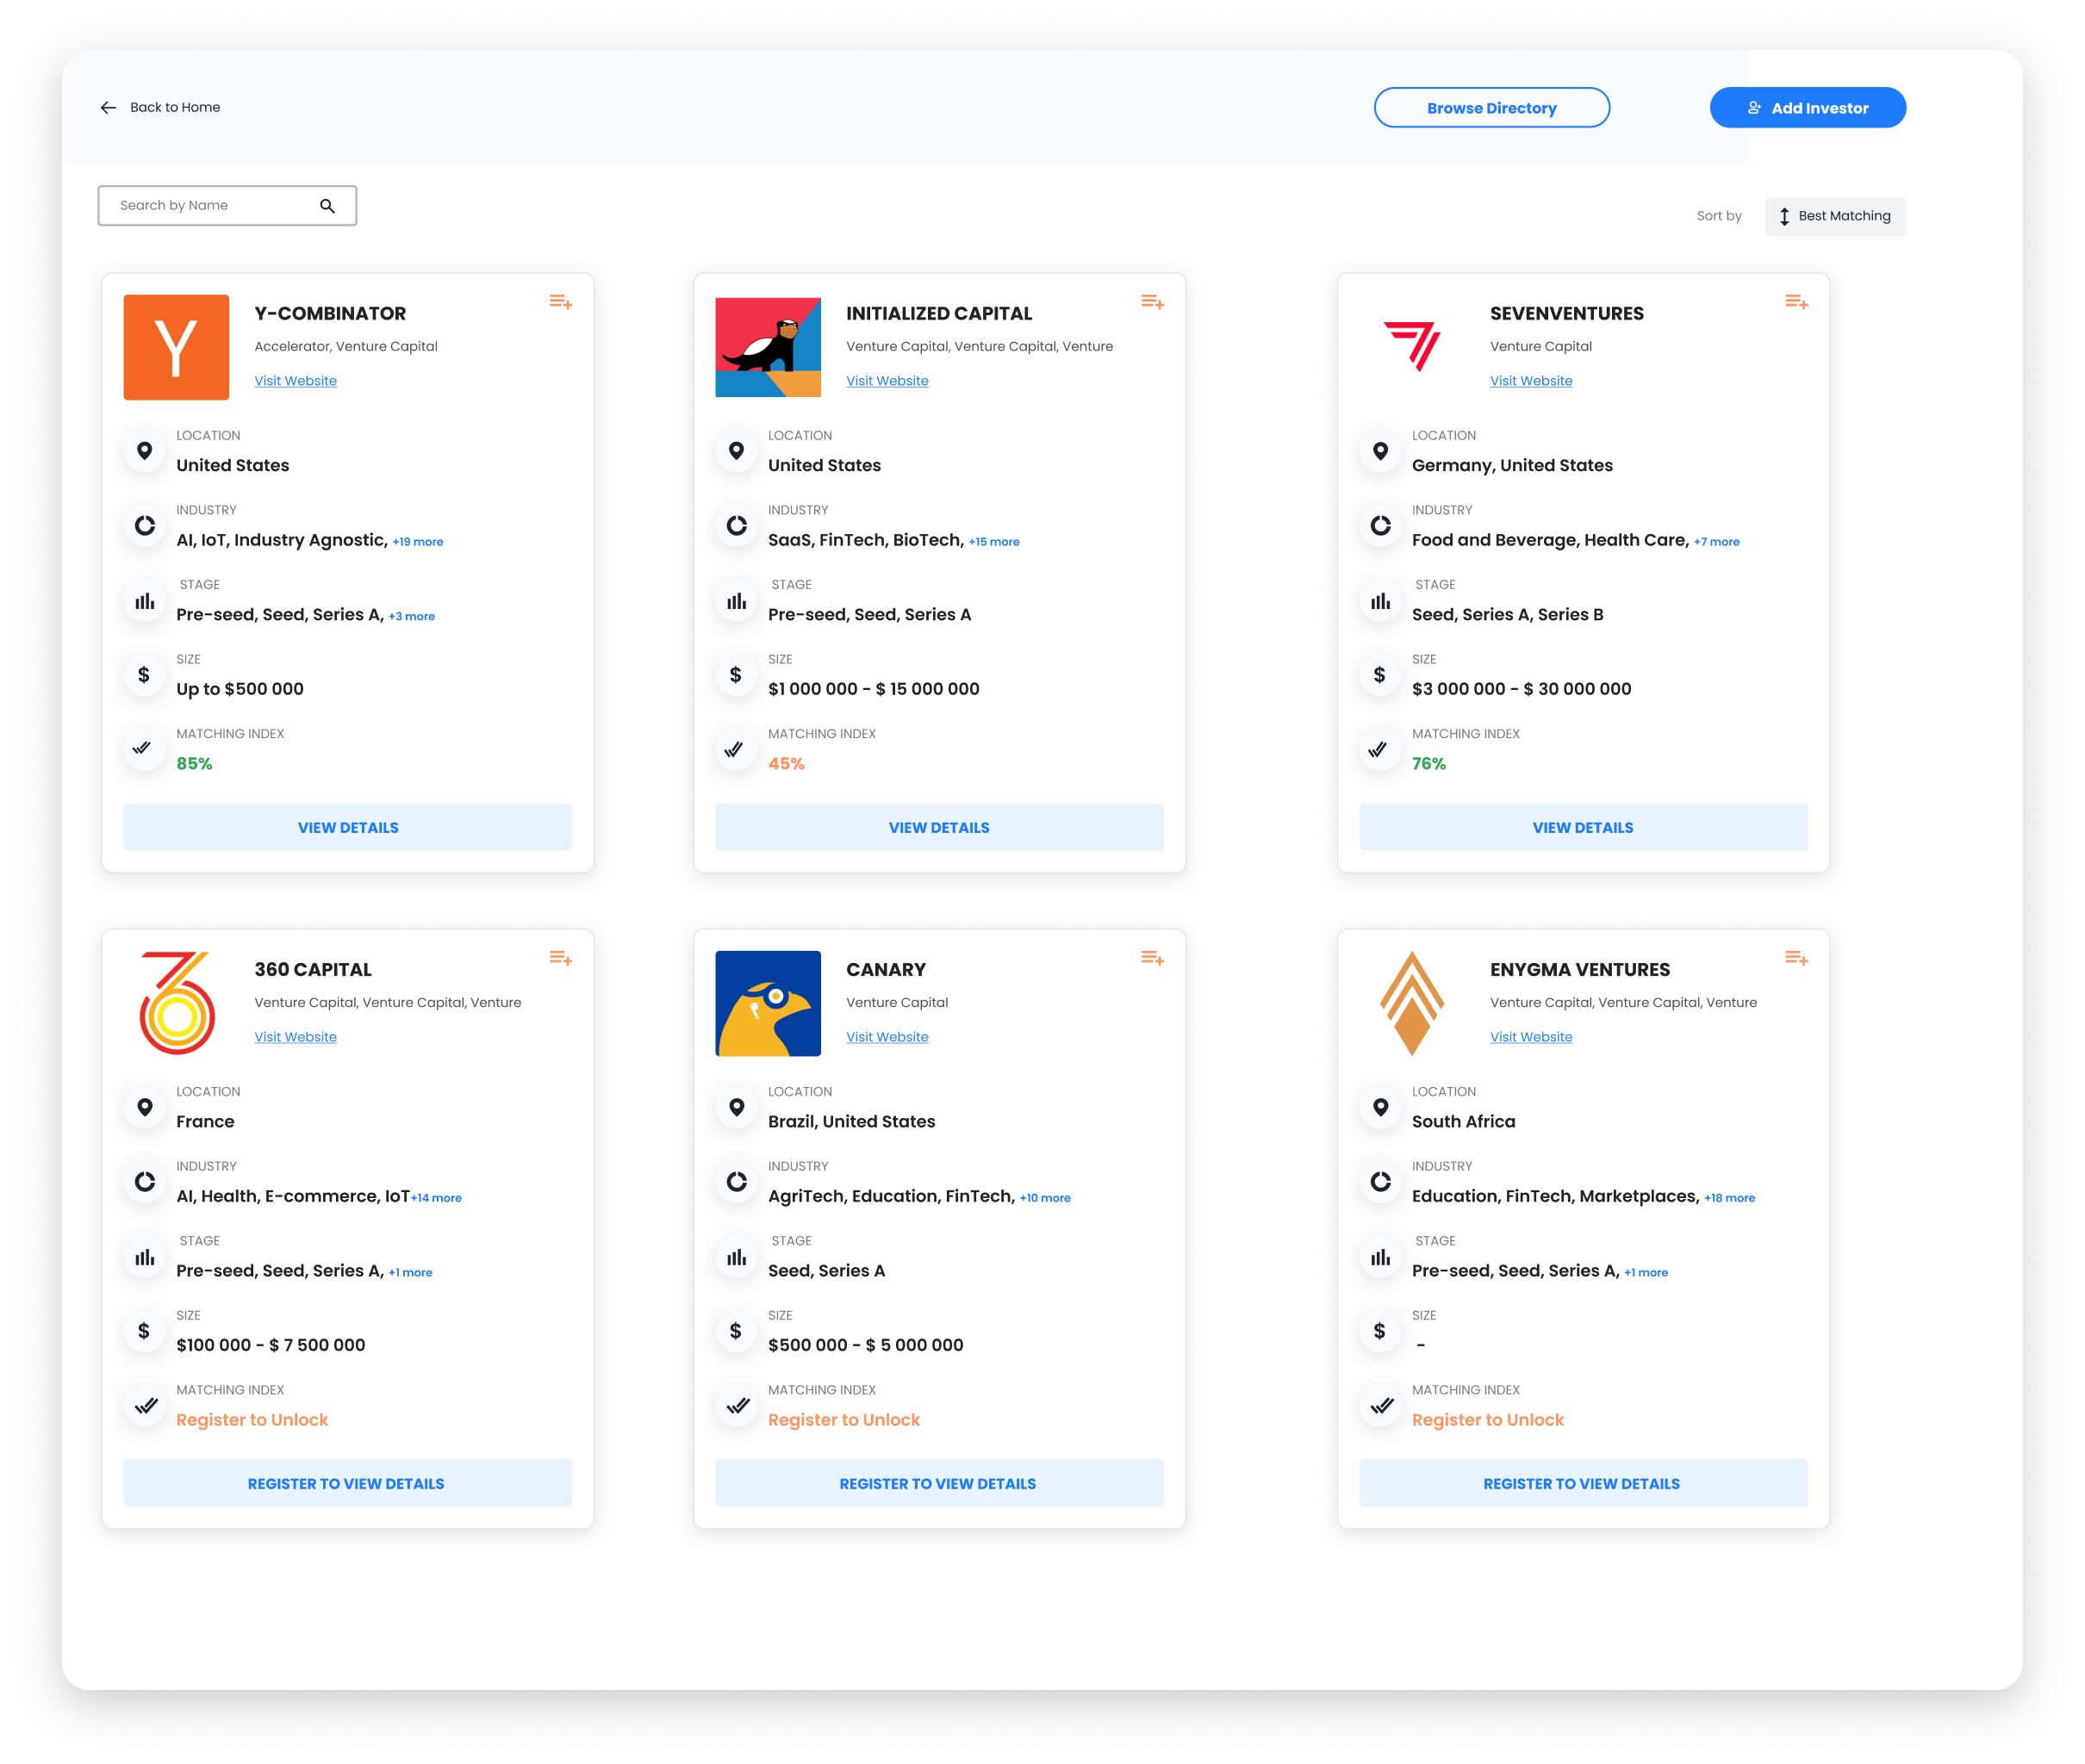Viewport: 2085px width, 1764px height.
Task: Register to view 360 Capital details
Action: (348, 1484)
